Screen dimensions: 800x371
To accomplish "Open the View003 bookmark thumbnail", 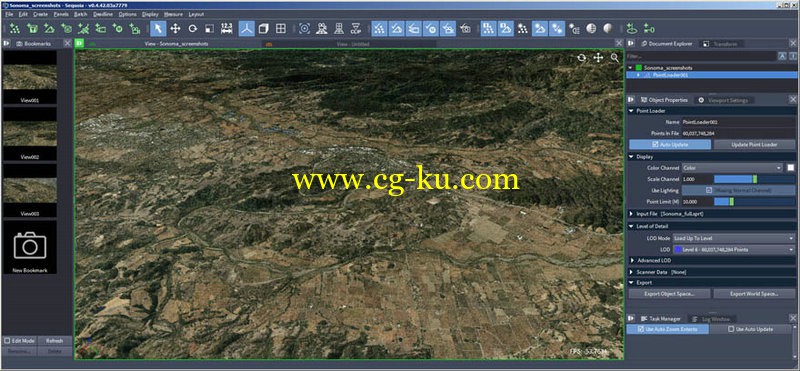I will (30, 190).
